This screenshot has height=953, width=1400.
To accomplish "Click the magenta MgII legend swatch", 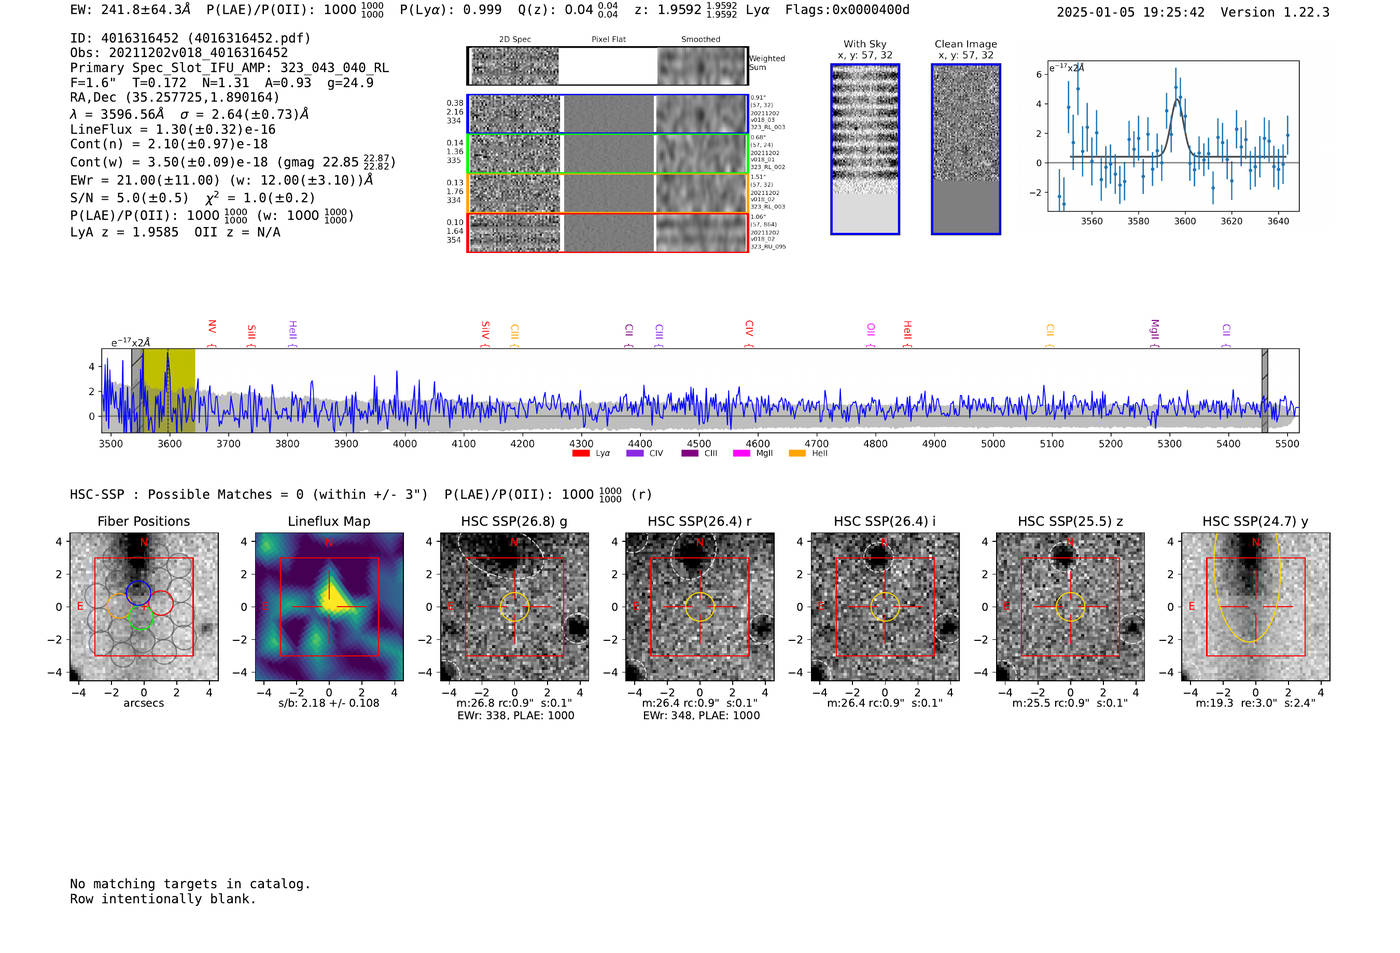I will click(x=742, y=453).
